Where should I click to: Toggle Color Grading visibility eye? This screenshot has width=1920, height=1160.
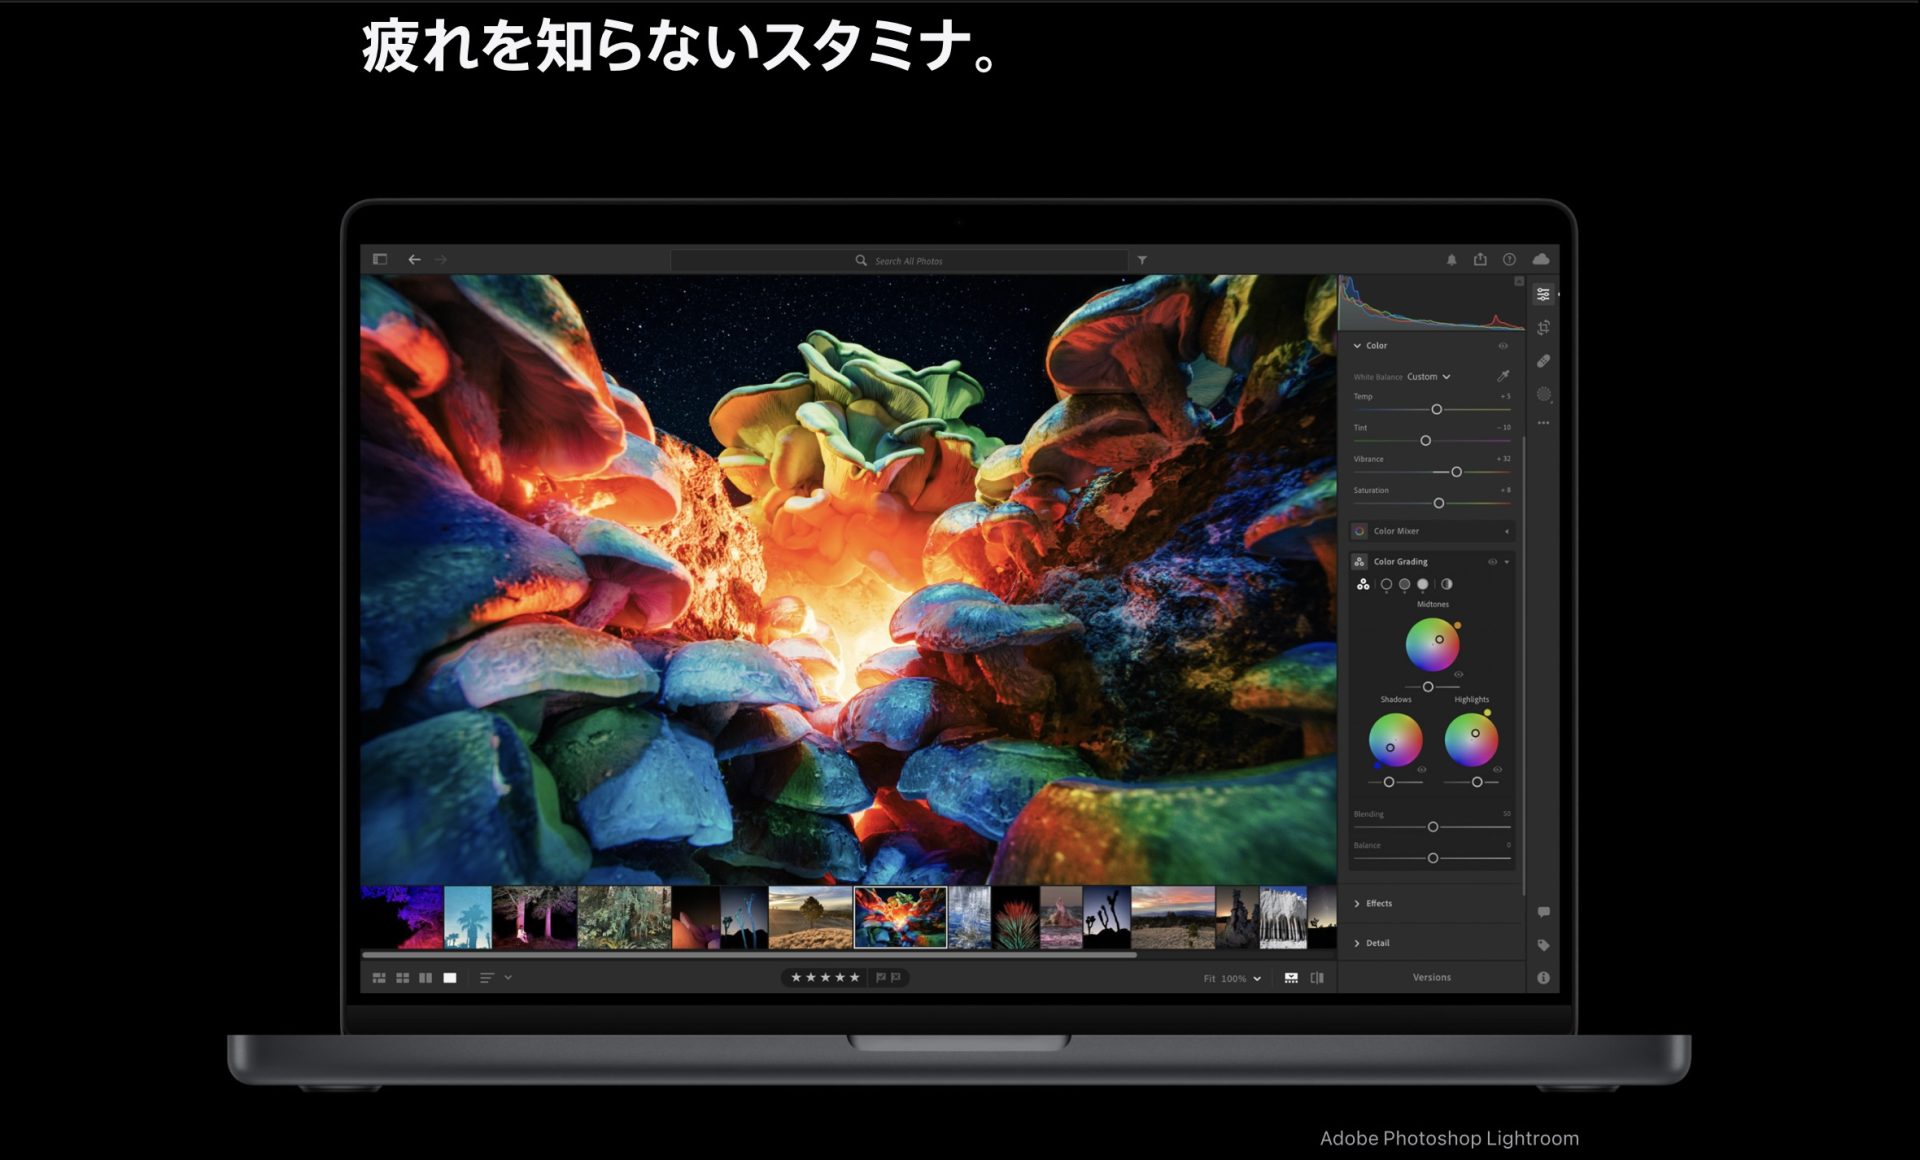click(x=1492, y=562)
